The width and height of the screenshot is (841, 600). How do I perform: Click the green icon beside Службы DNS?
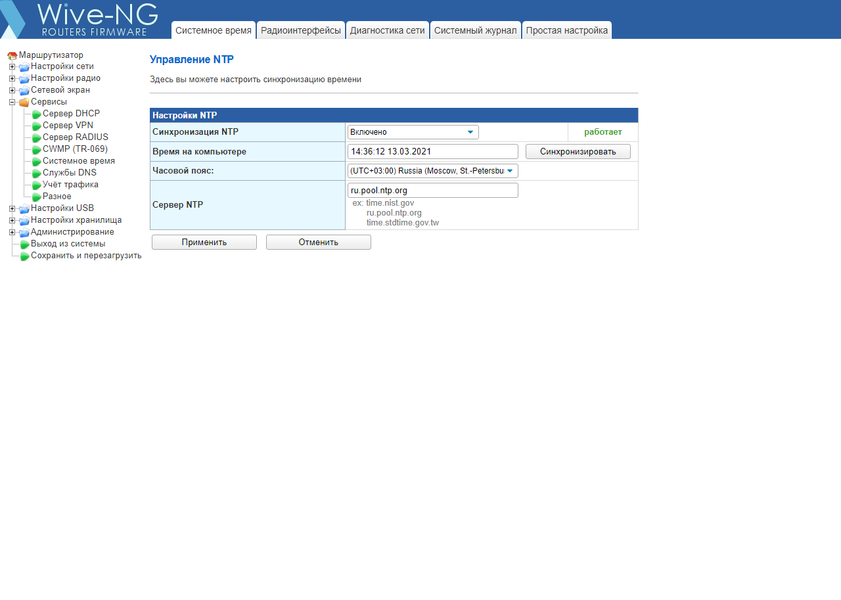tap(36, 173)
